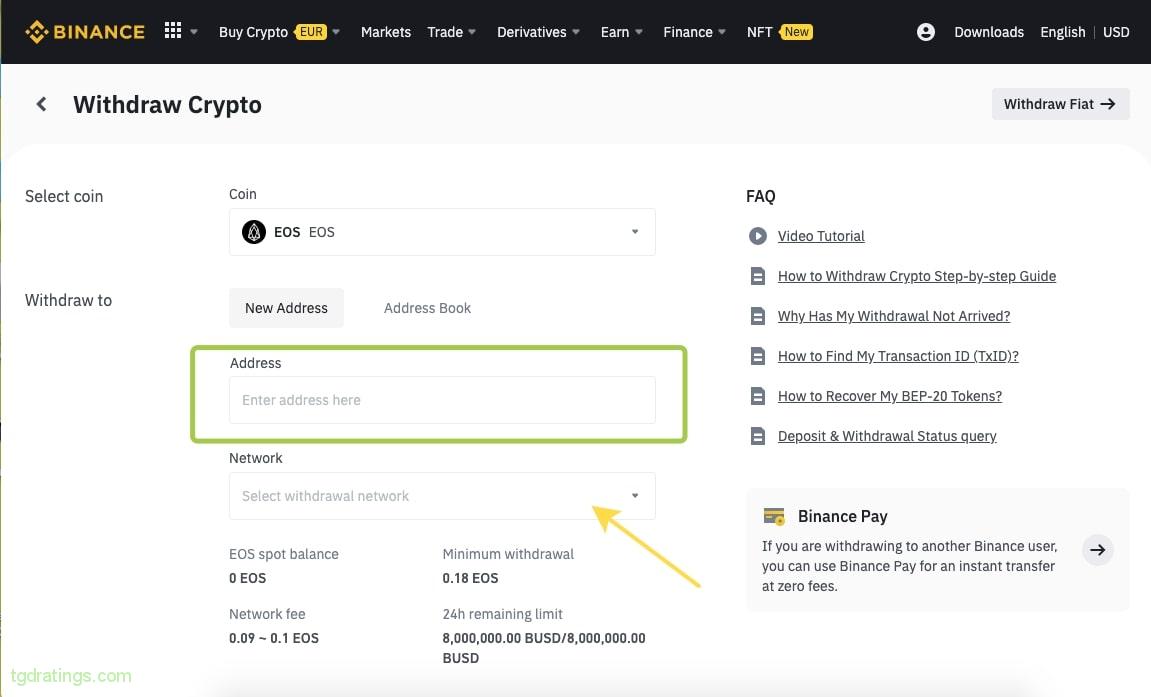The width and height of the screenshot is (1151, 697).
Task: Change currency via USD
Action: [1116, 32]
